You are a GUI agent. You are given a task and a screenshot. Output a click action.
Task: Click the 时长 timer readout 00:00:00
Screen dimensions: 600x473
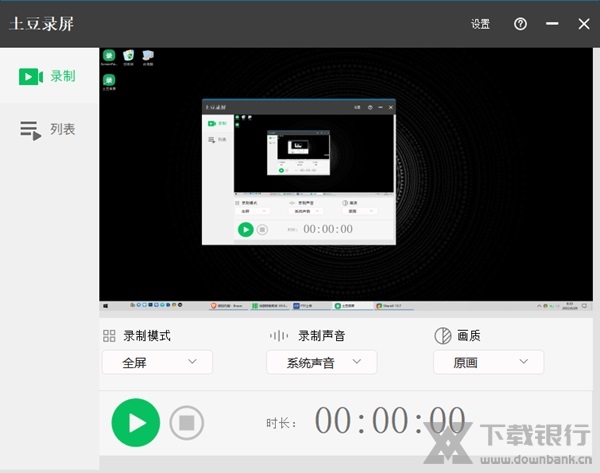[390, 420]
